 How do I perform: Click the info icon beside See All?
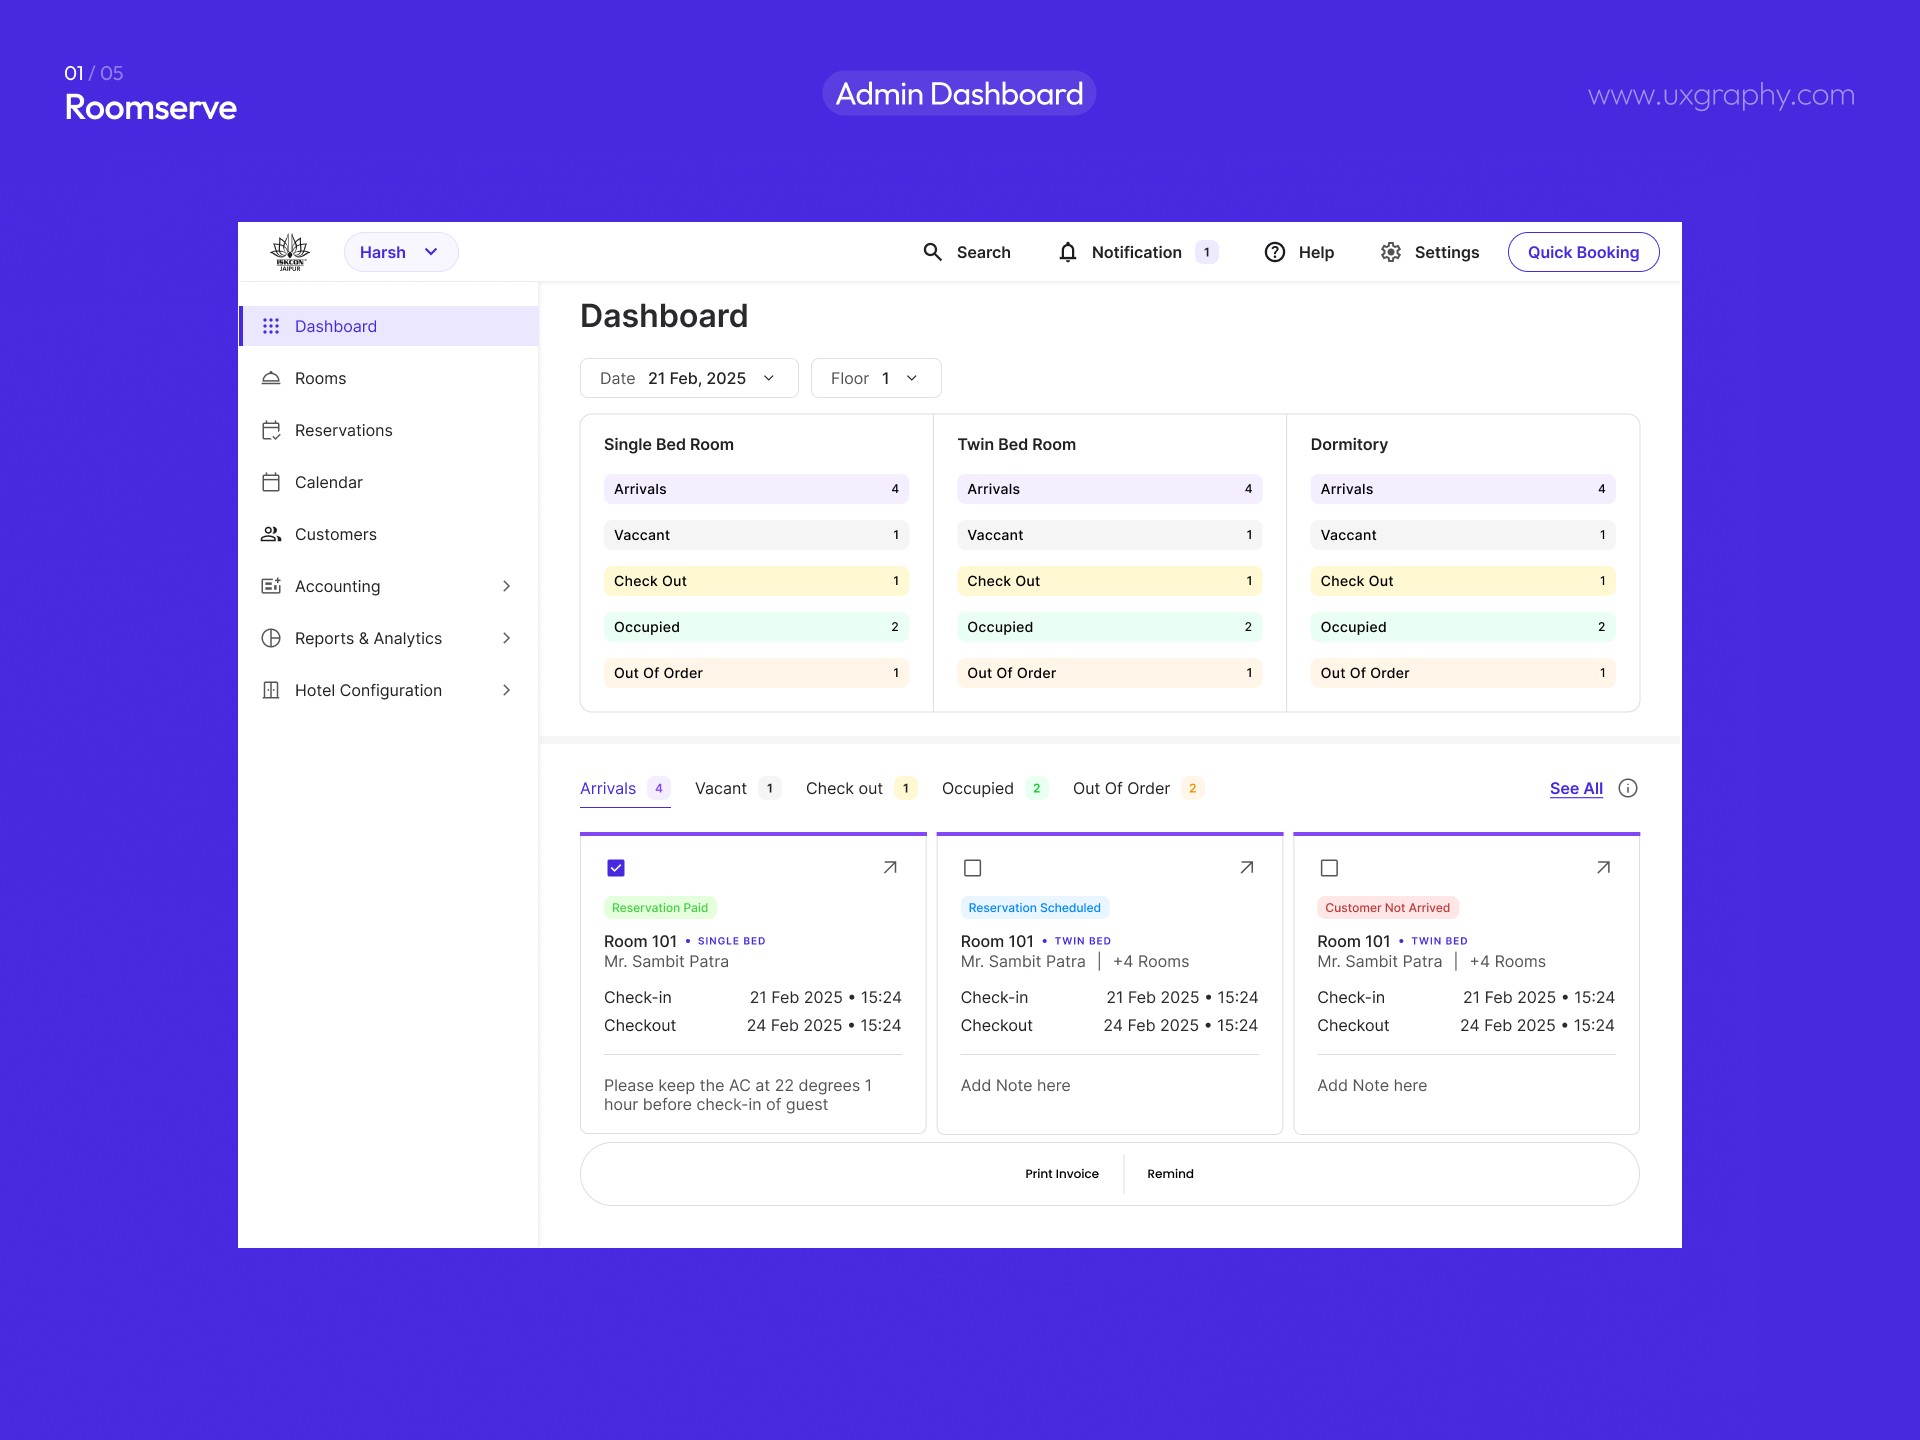coord(1628,788)
